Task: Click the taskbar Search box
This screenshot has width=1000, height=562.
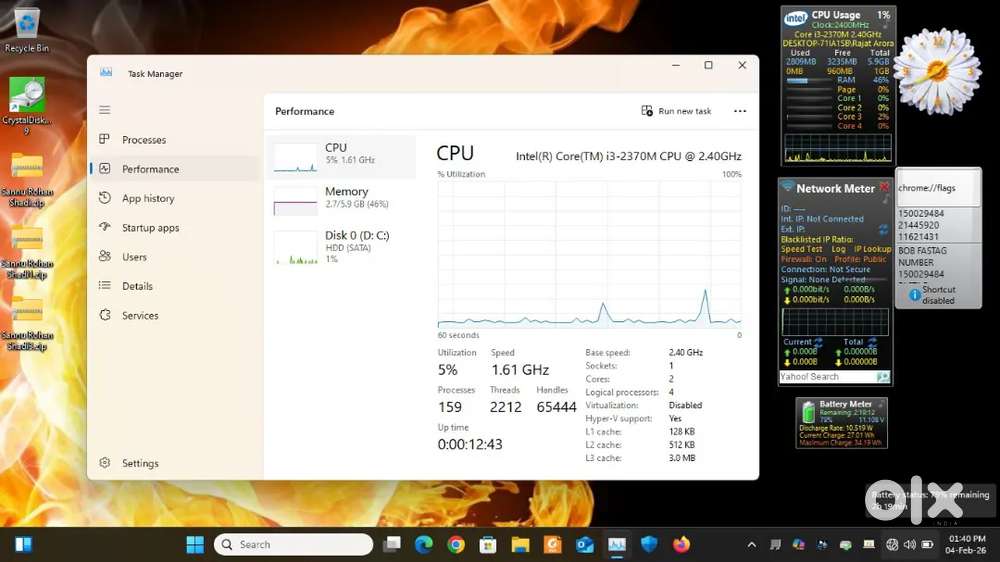Action: coord(293,544)
